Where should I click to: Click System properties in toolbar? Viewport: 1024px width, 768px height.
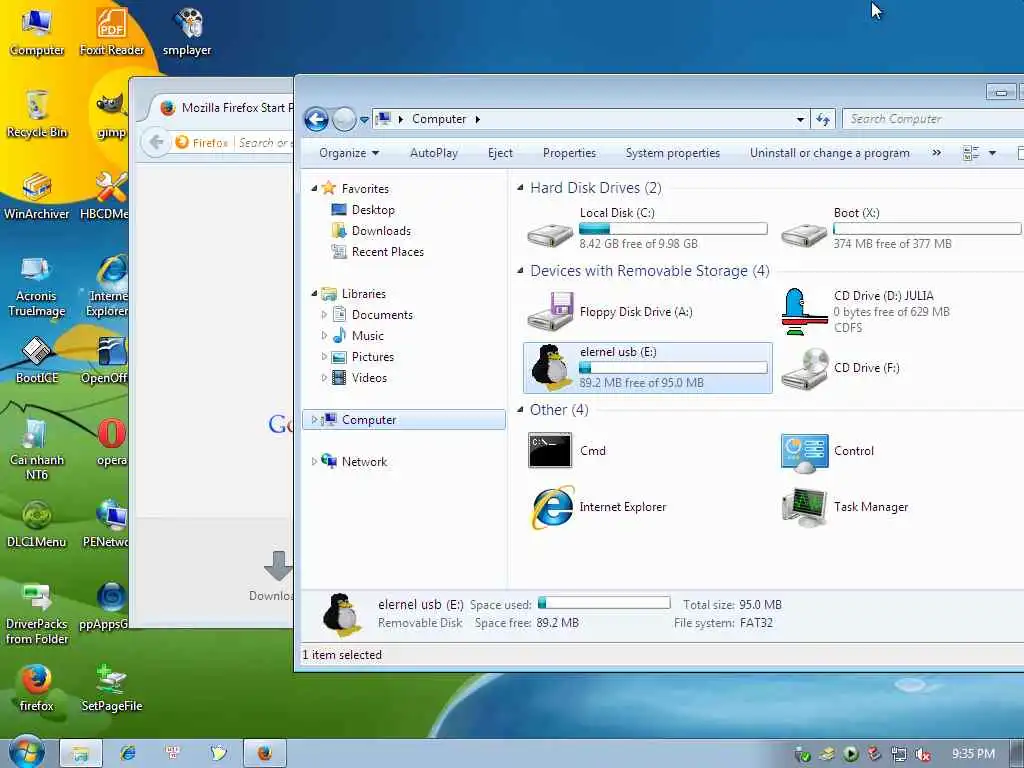(x=673, y=153)
